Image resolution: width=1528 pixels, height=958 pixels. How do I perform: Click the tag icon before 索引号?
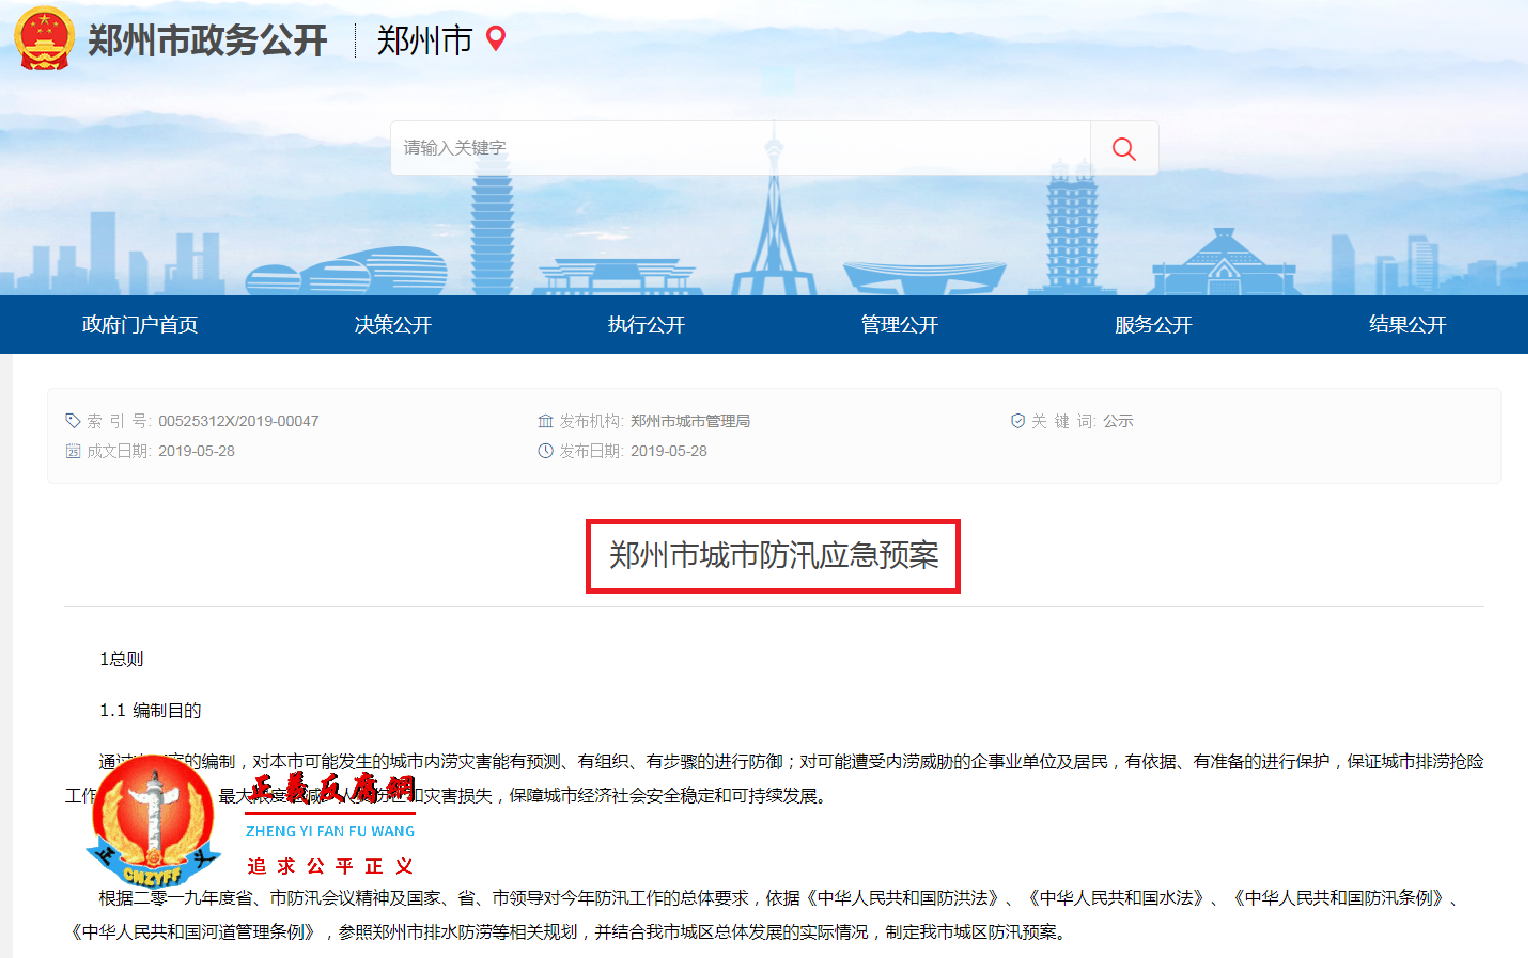72,420
